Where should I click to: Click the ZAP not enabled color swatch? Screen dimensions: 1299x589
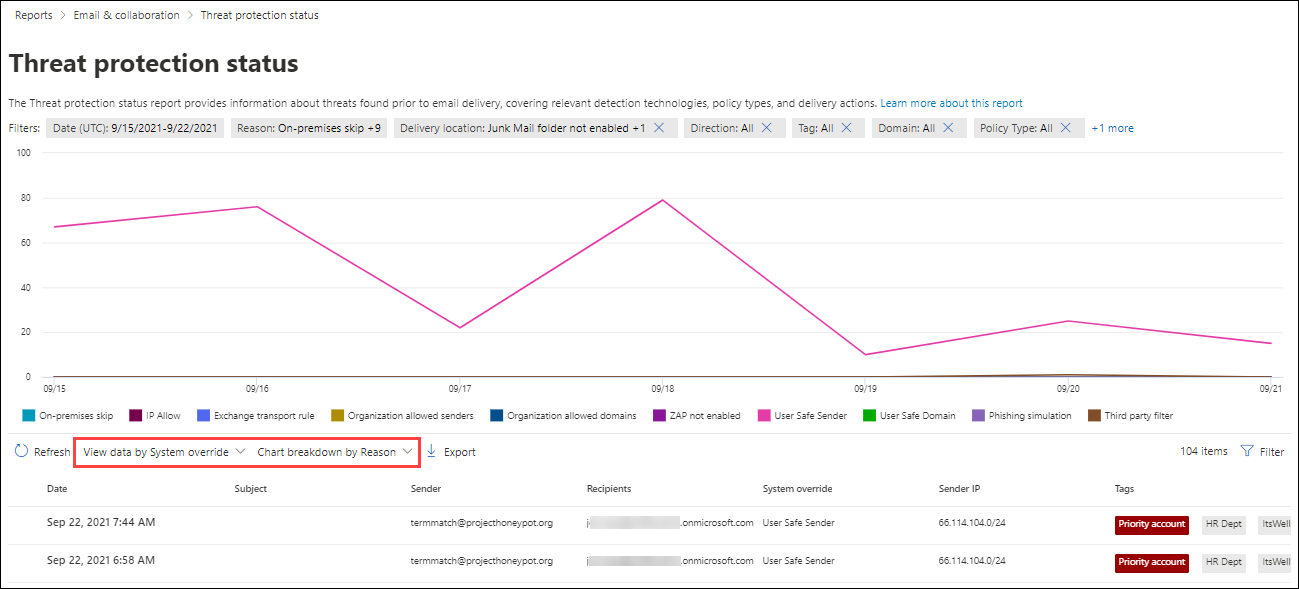(x=659, y=416)
